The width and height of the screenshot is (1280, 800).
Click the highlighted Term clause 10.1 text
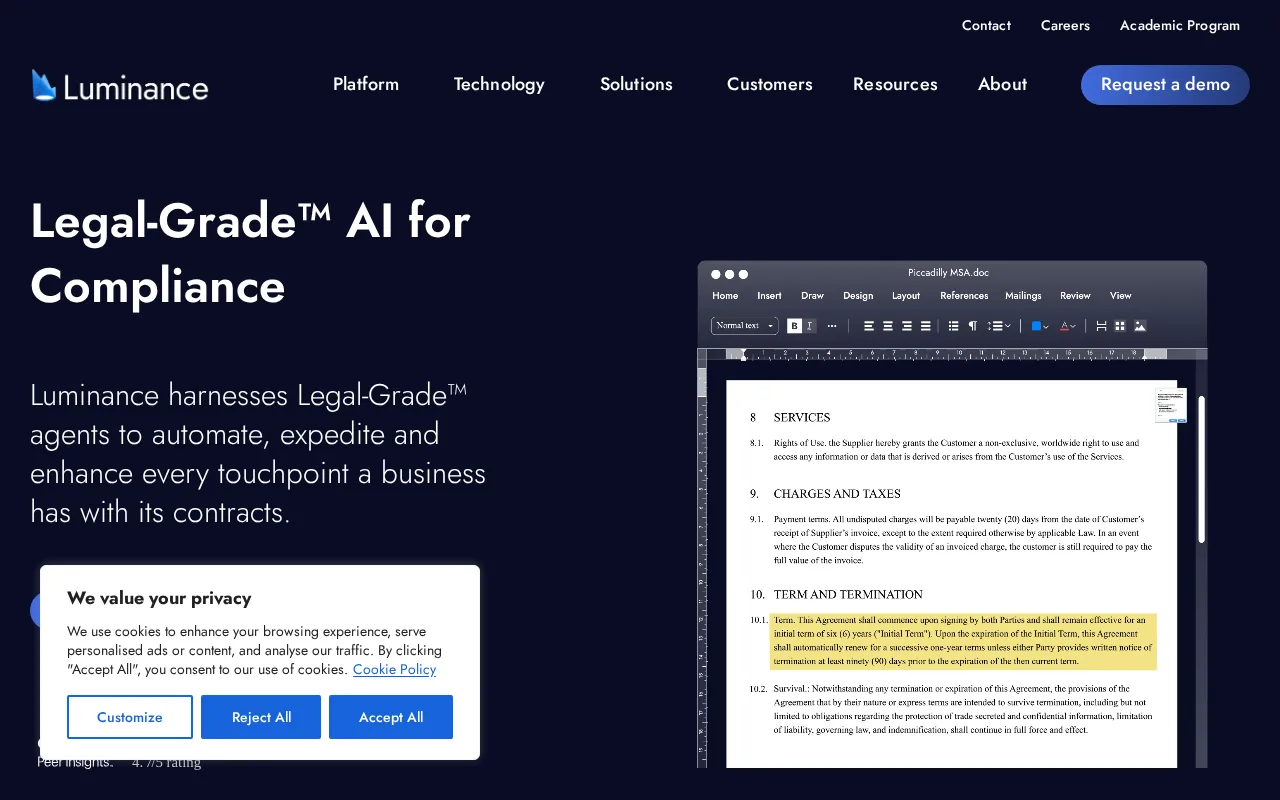coord(963,641)
